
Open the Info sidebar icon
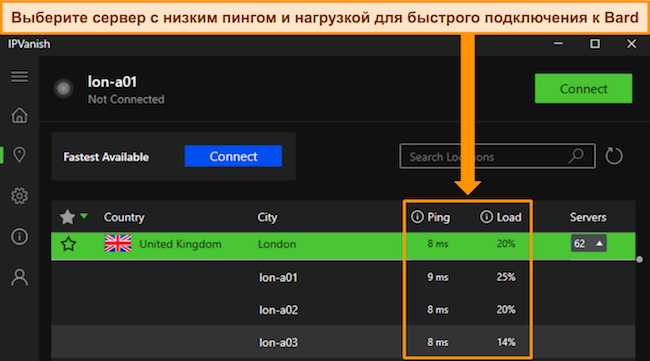click(19, 236)
